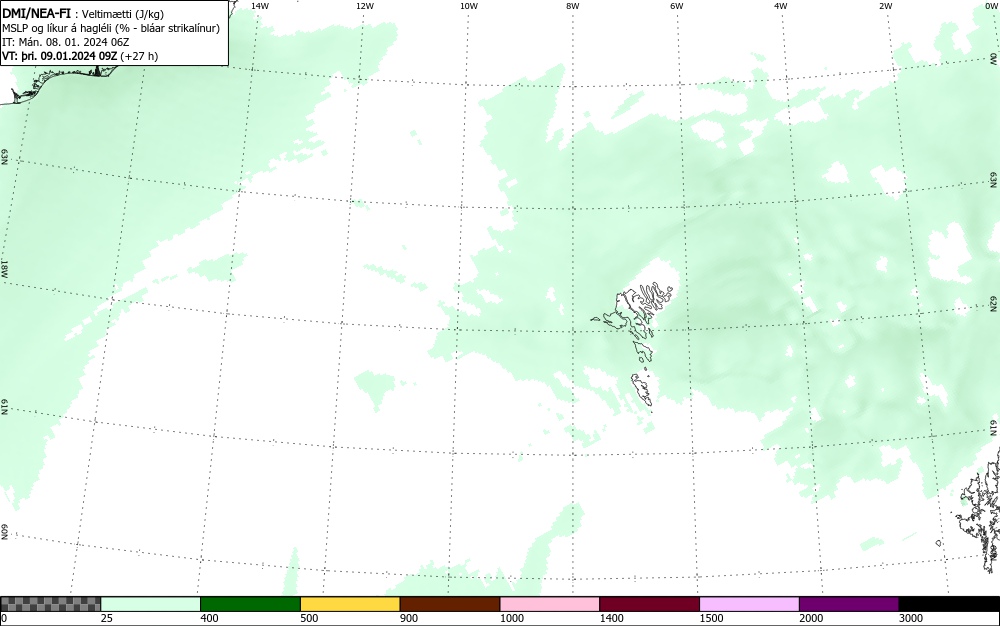
Task: Click the '2W' longitude label
Action: (x=885, y=6)
